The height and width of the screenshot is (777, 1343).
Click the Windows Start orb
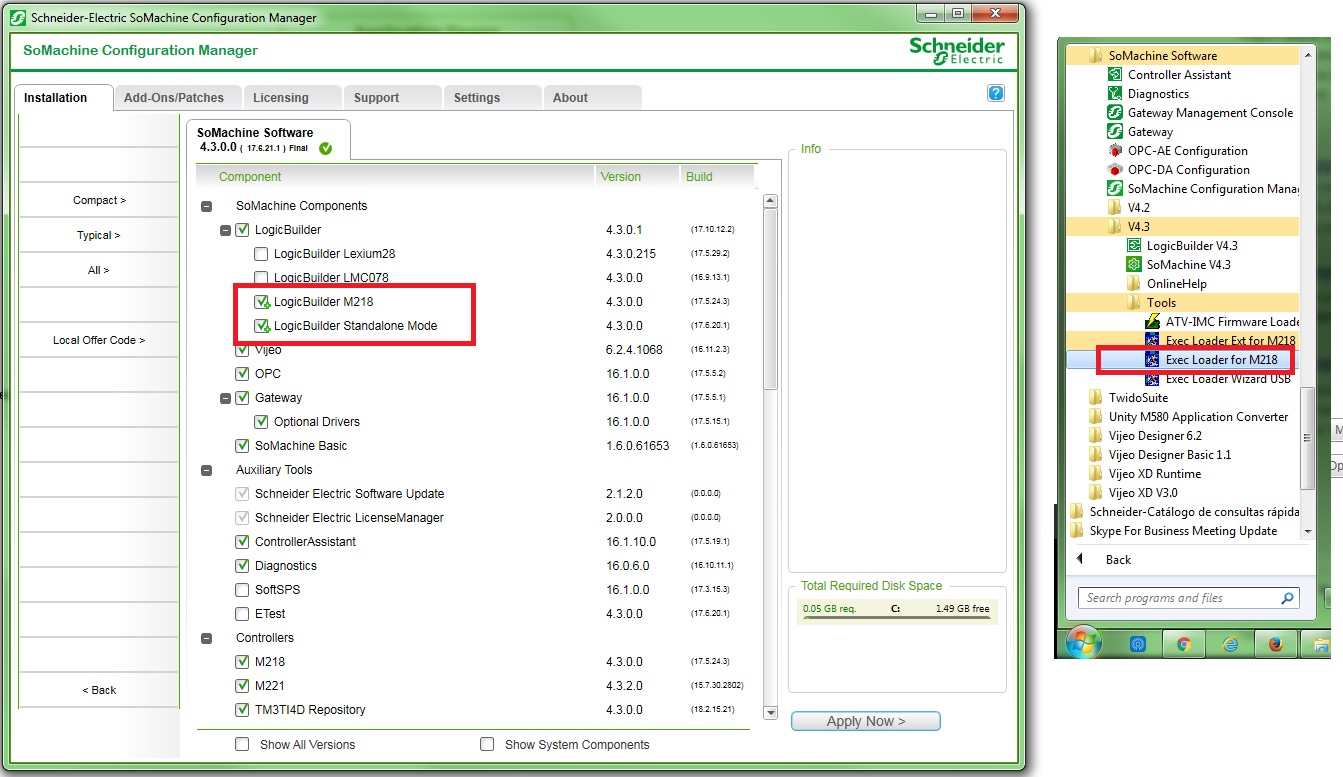pos(1083,643)
